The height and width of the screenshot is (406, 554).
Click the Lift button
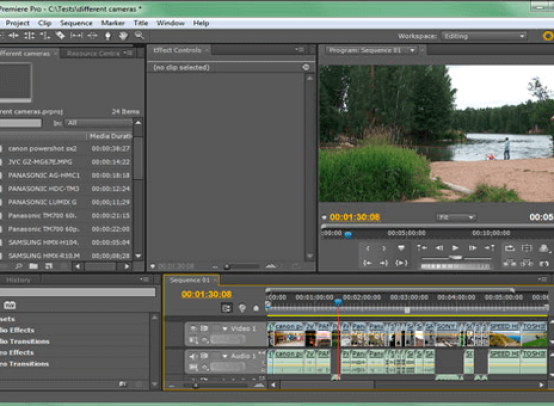pos(509,263)
